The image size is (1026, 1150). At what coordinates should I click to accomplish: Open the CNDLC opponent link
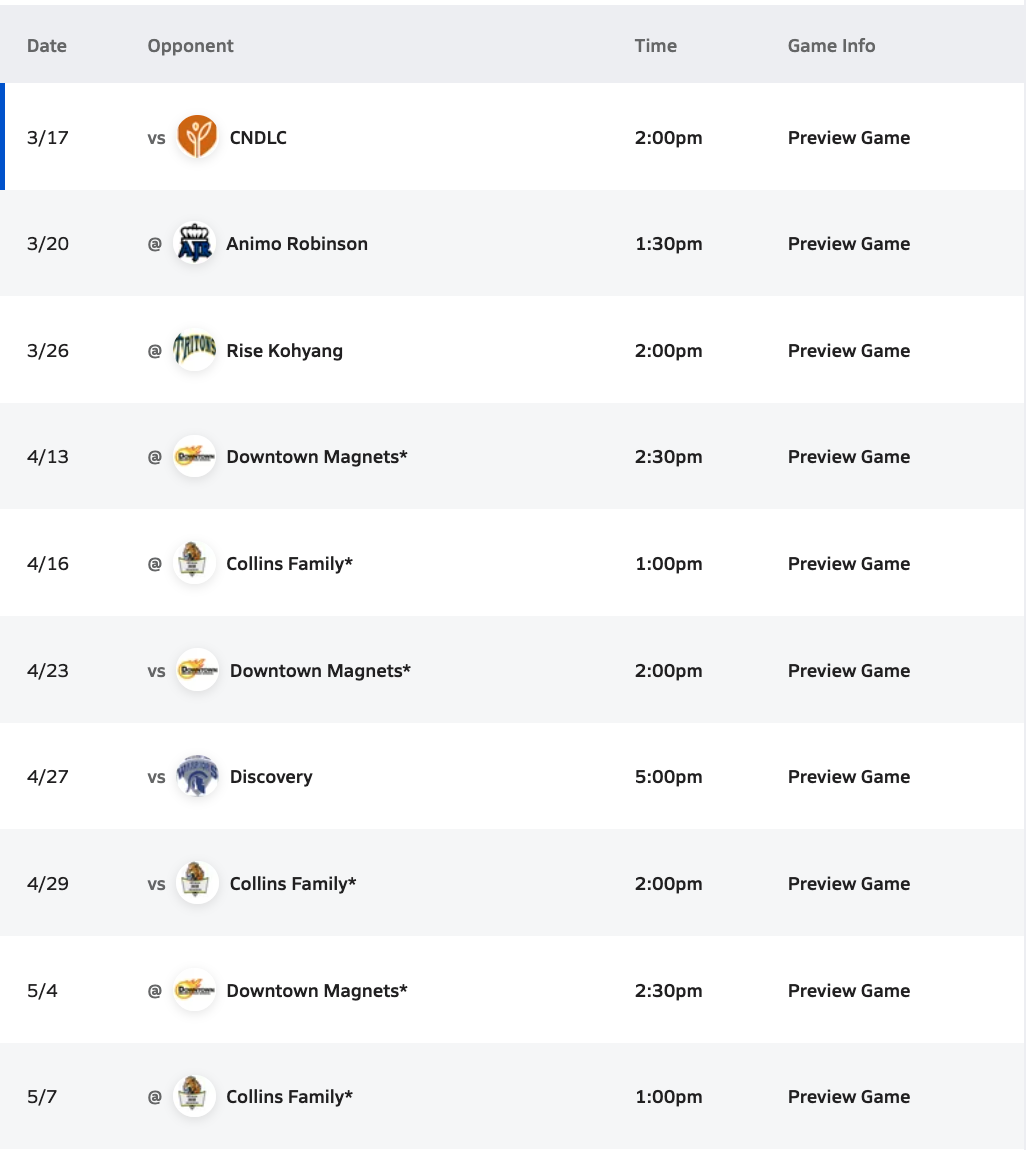pos(258,138)
